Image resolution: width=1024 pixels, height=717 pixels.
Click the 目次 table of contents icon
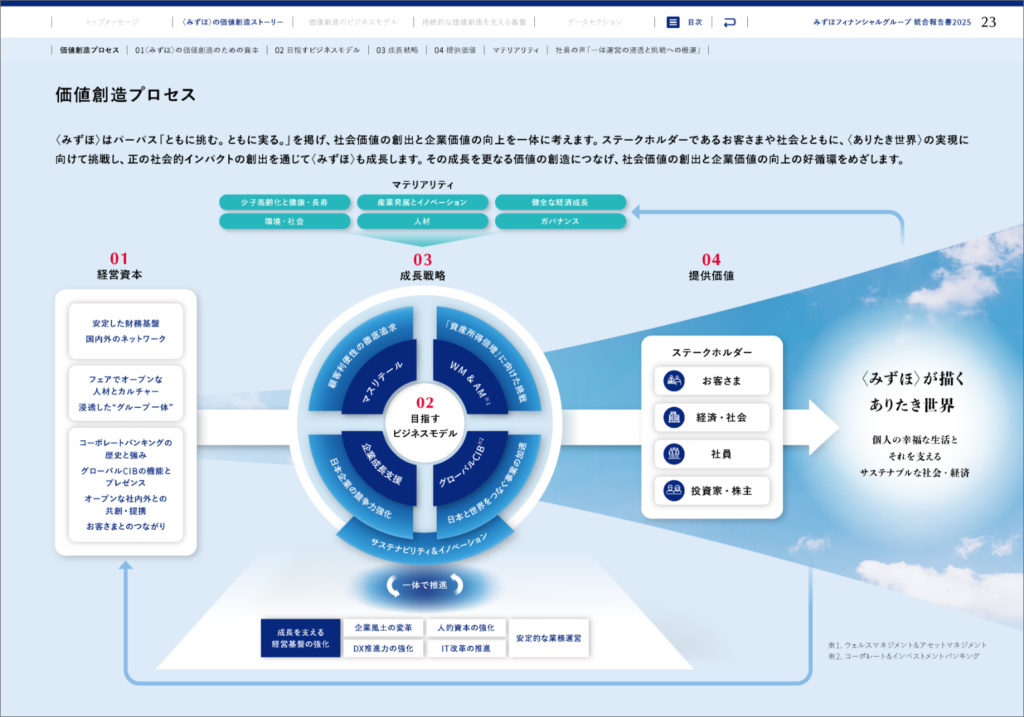pyautogui.click(x=673, y=21)
